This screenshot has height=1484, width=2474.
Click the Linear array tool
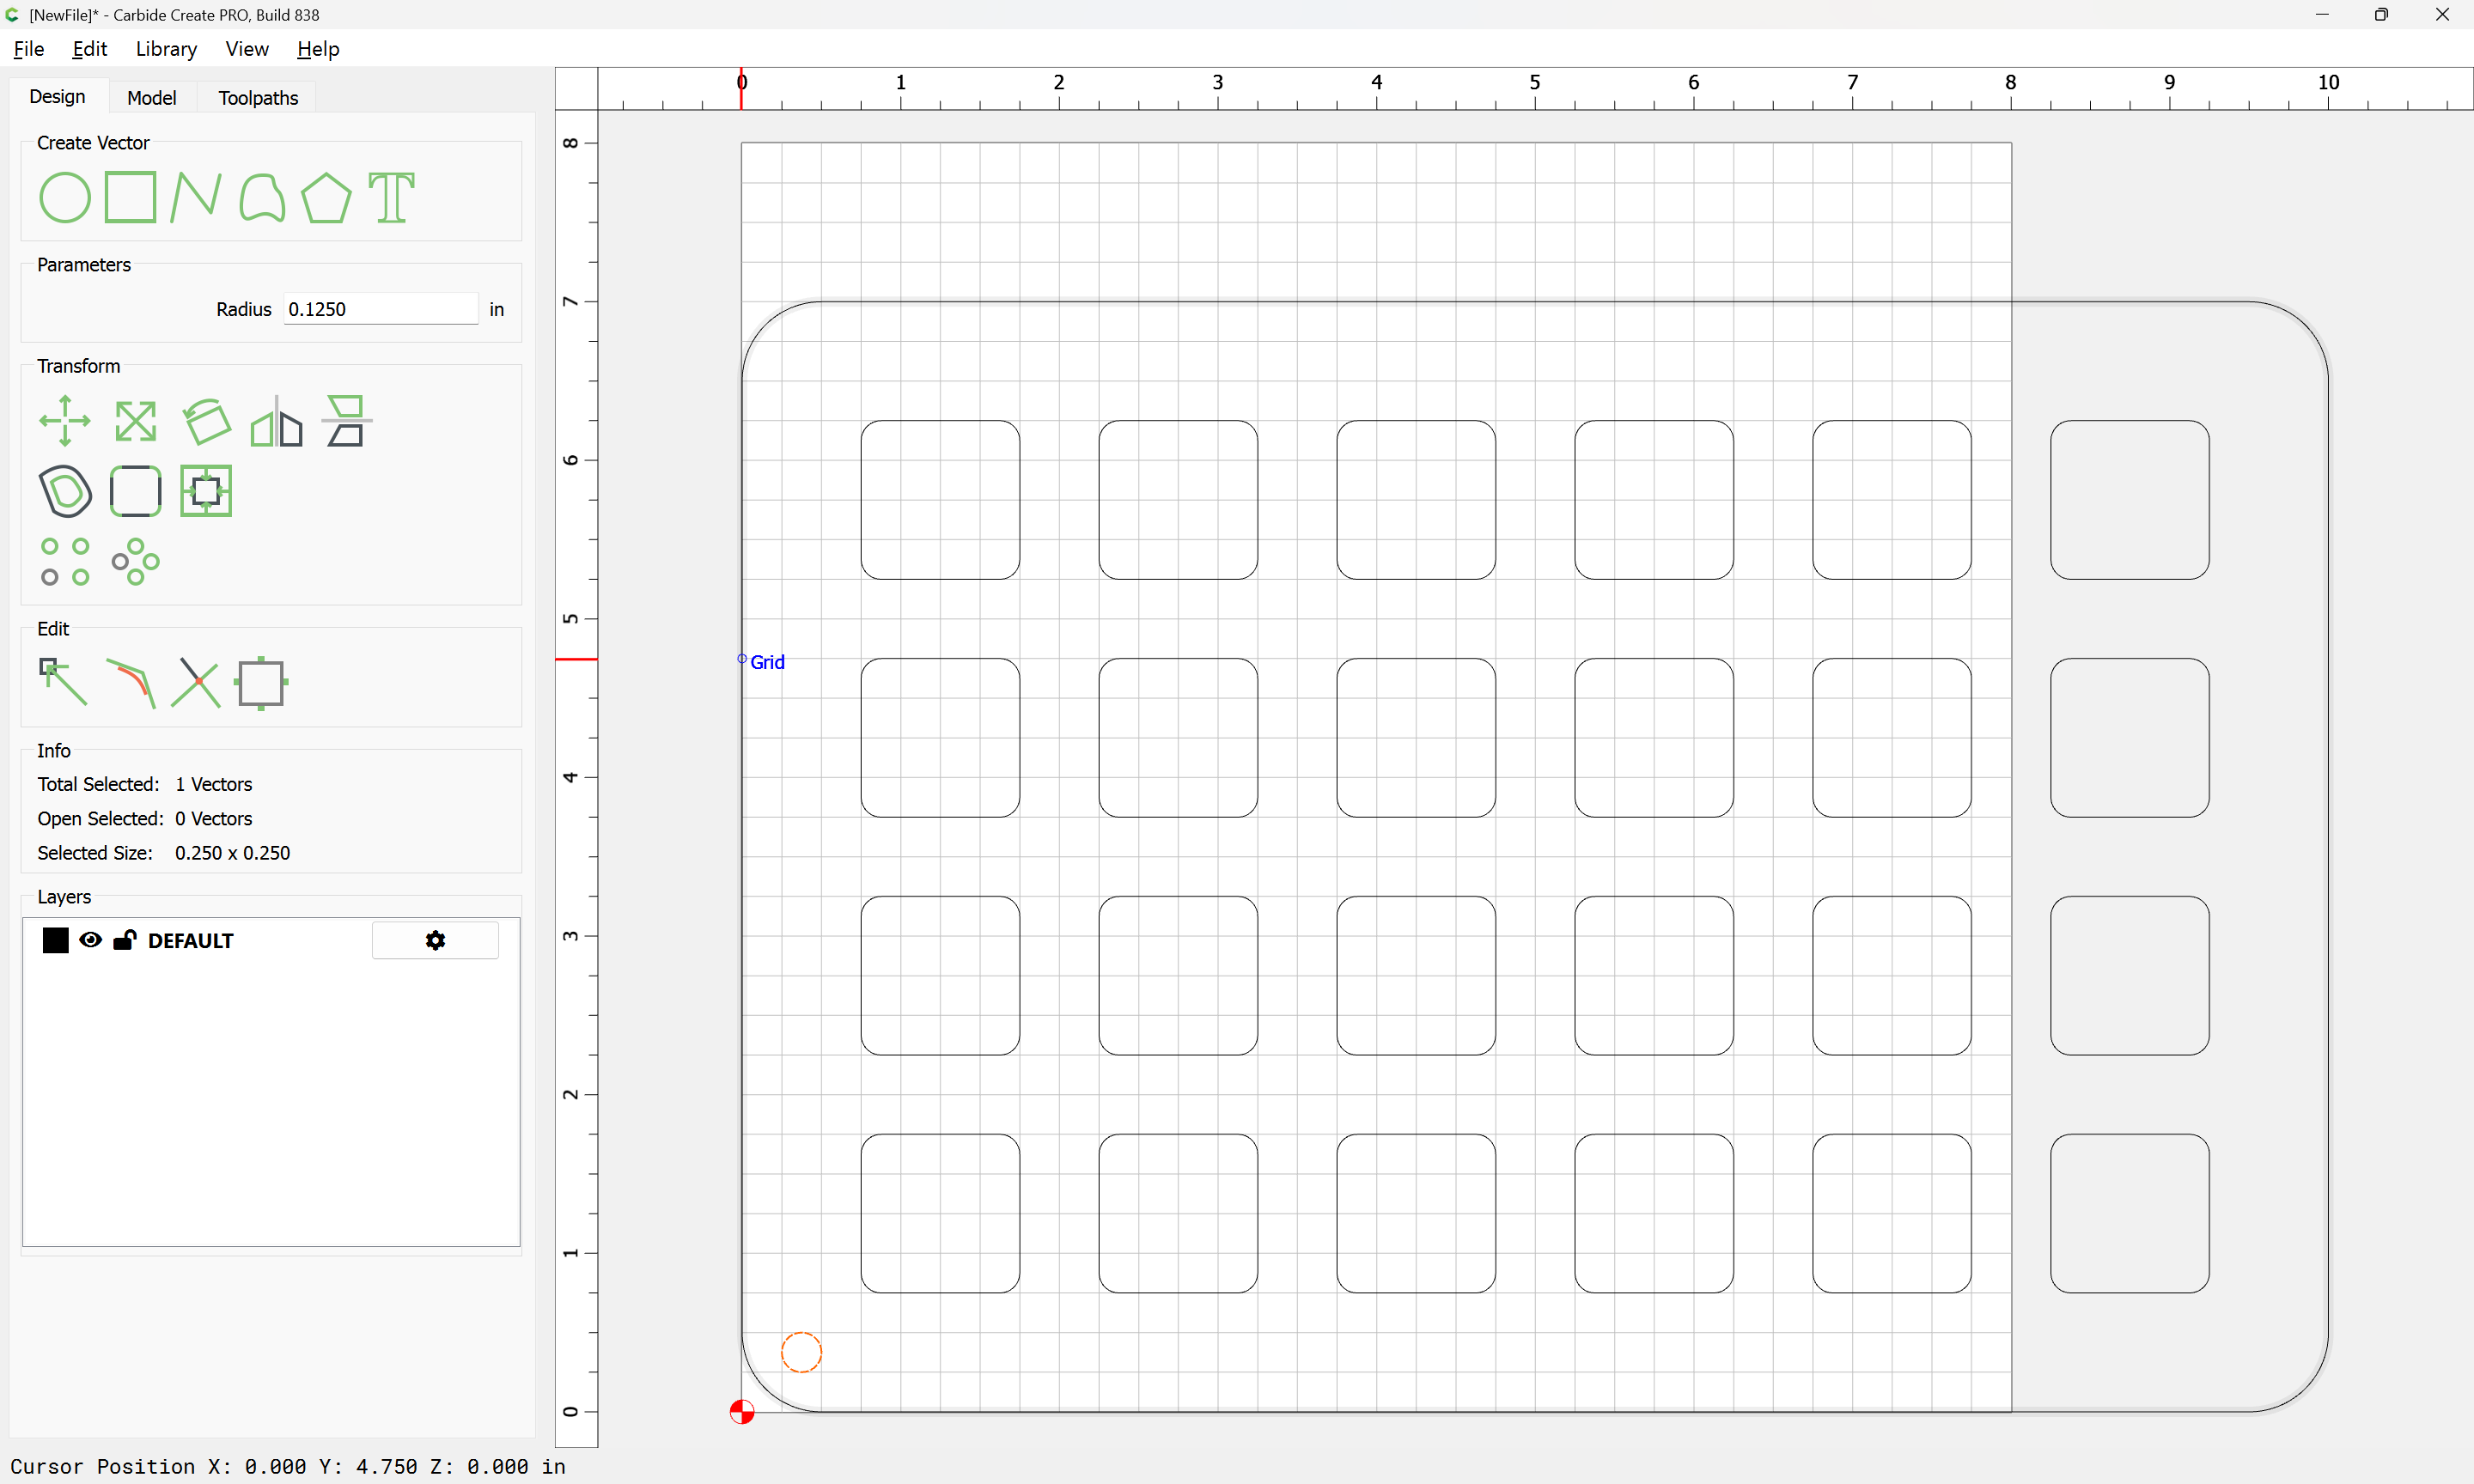pos(65,562)
